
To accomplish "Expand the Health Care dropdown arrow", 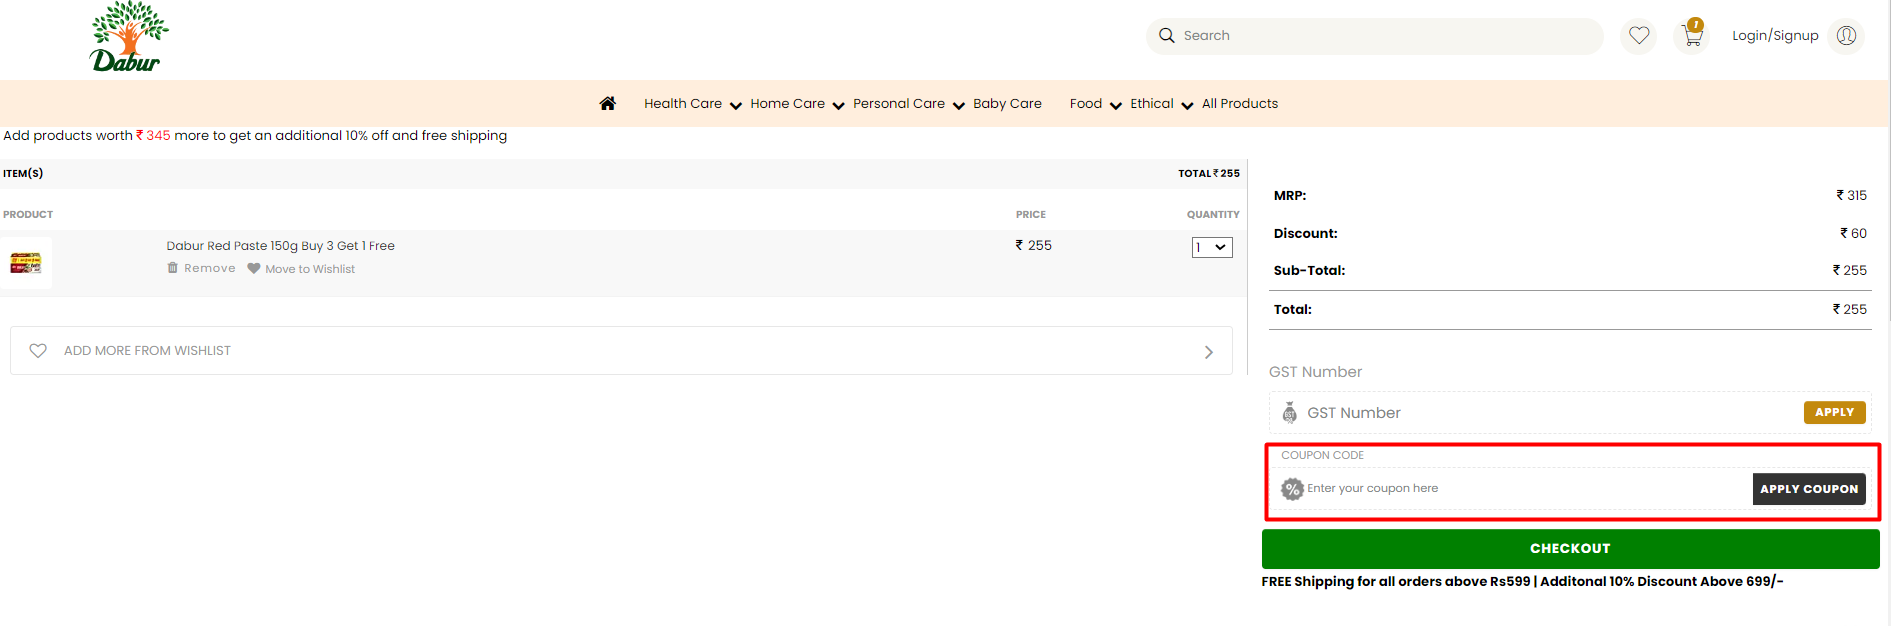I will coord(736,106).
